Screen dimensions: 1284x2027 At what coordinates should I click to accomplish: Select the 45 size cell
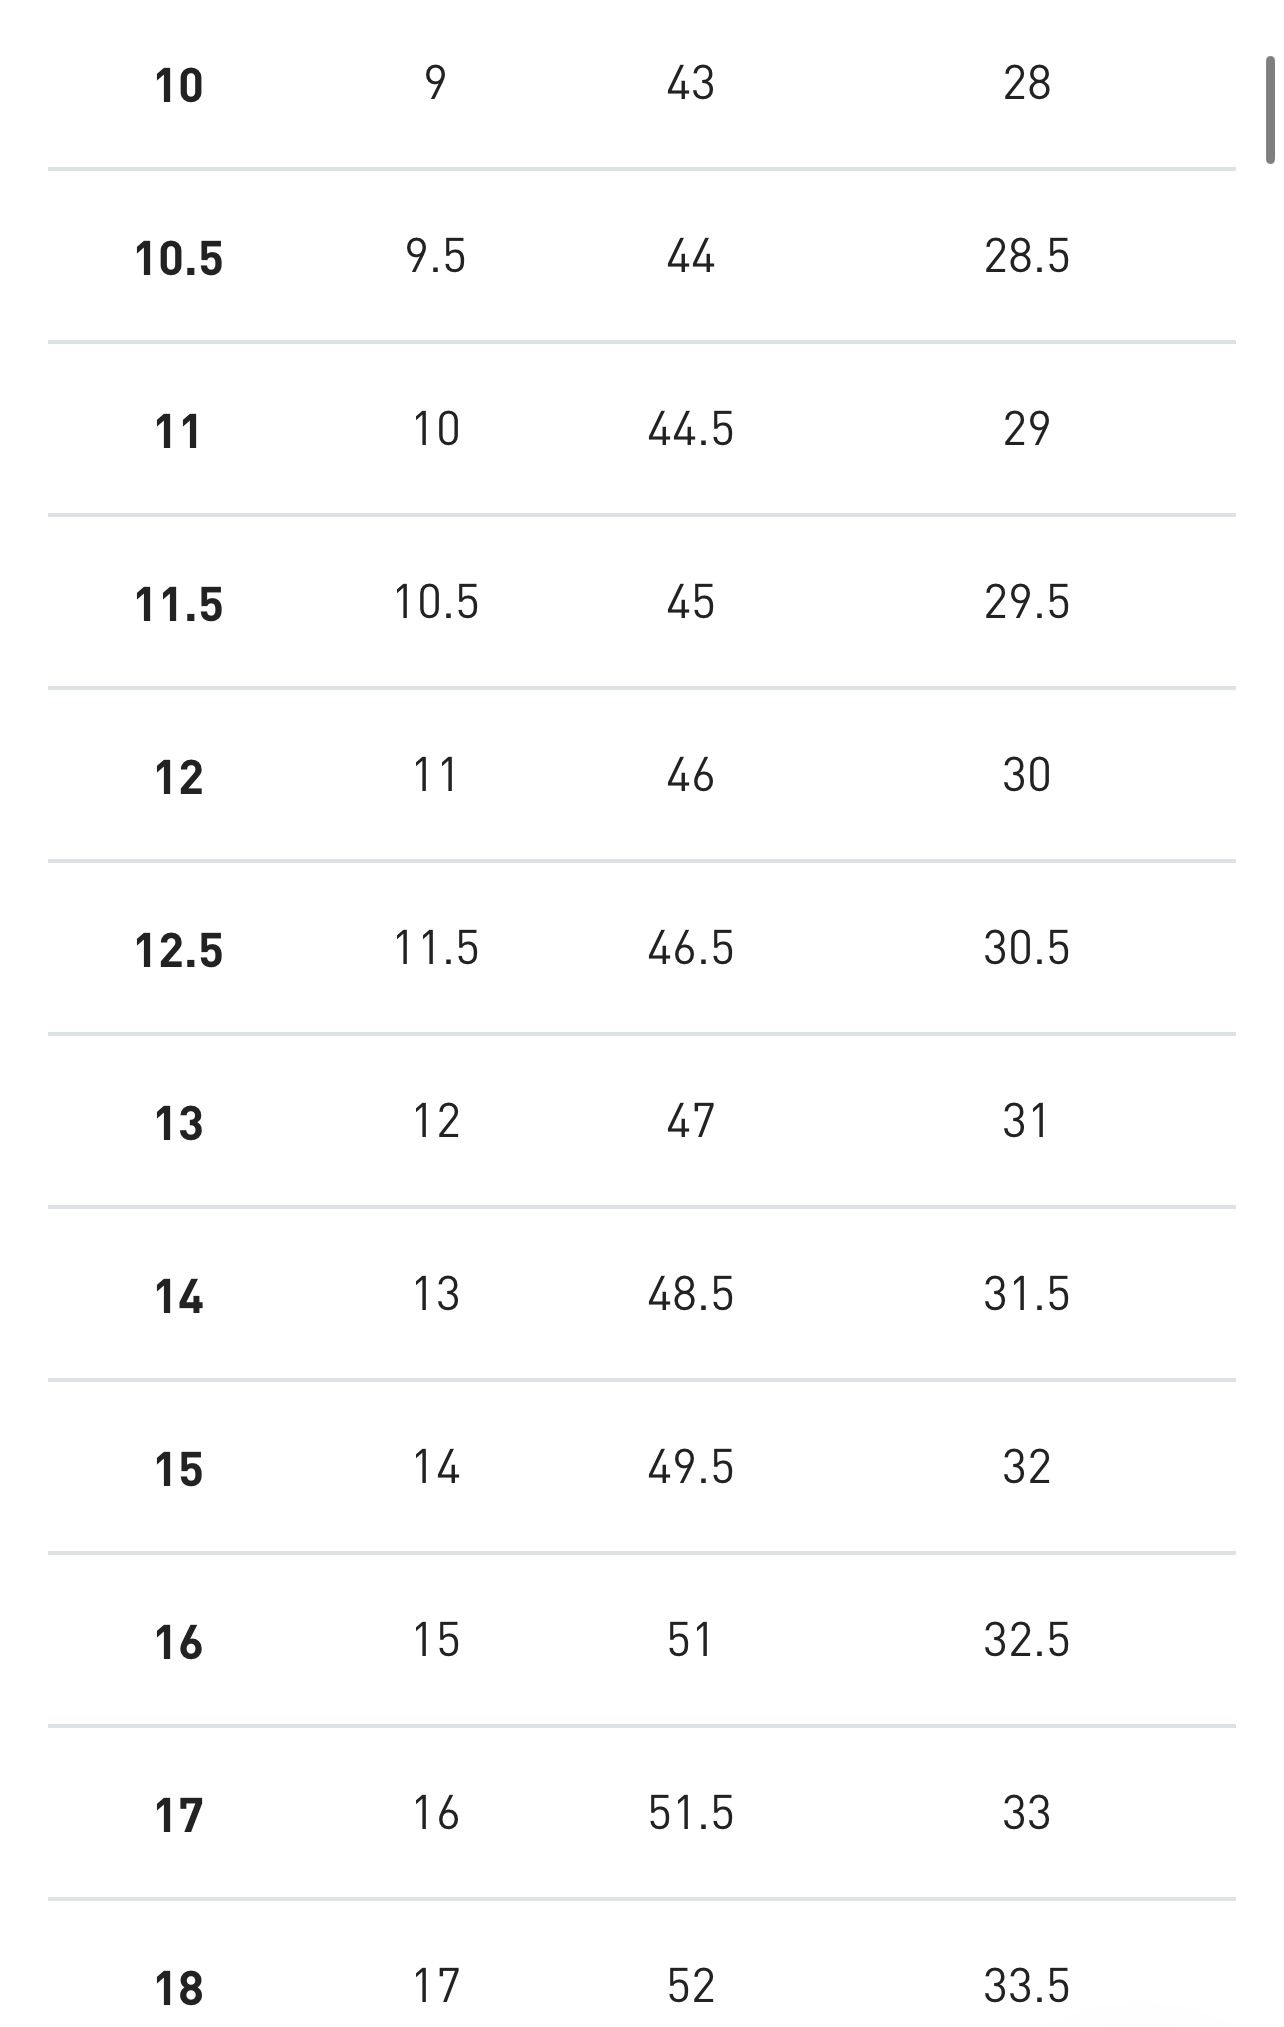pyautogui.click(x=691, y=602)
